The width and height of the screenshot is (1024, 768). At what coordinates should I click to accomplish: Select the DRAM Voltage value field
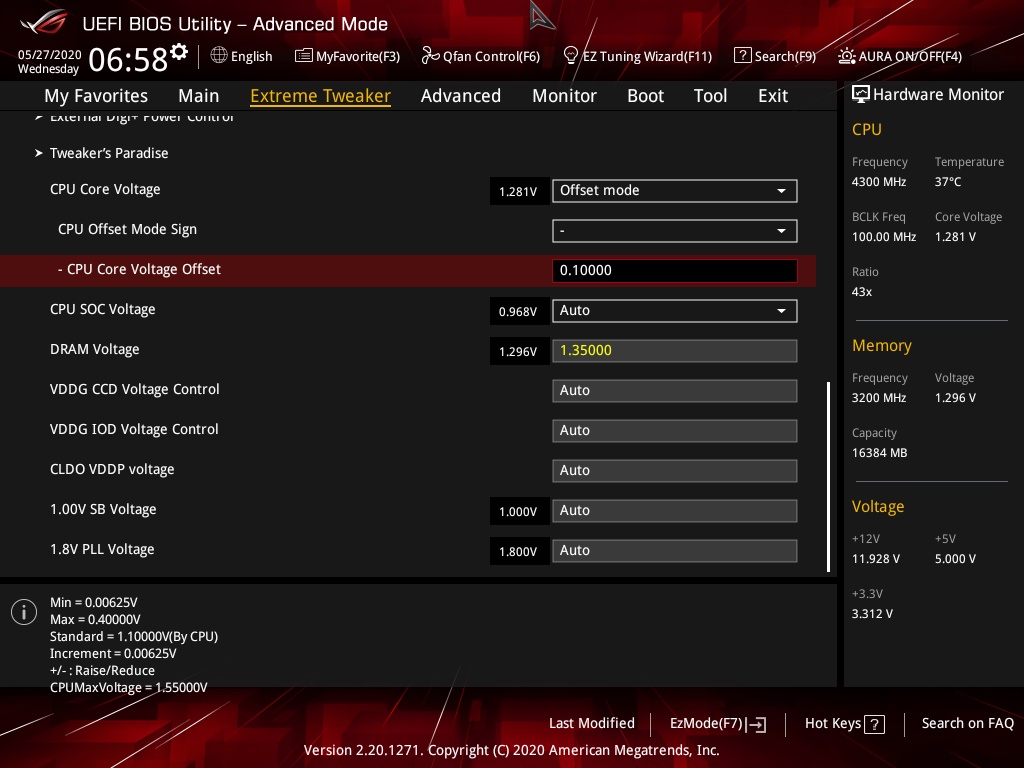coord(674,351)
